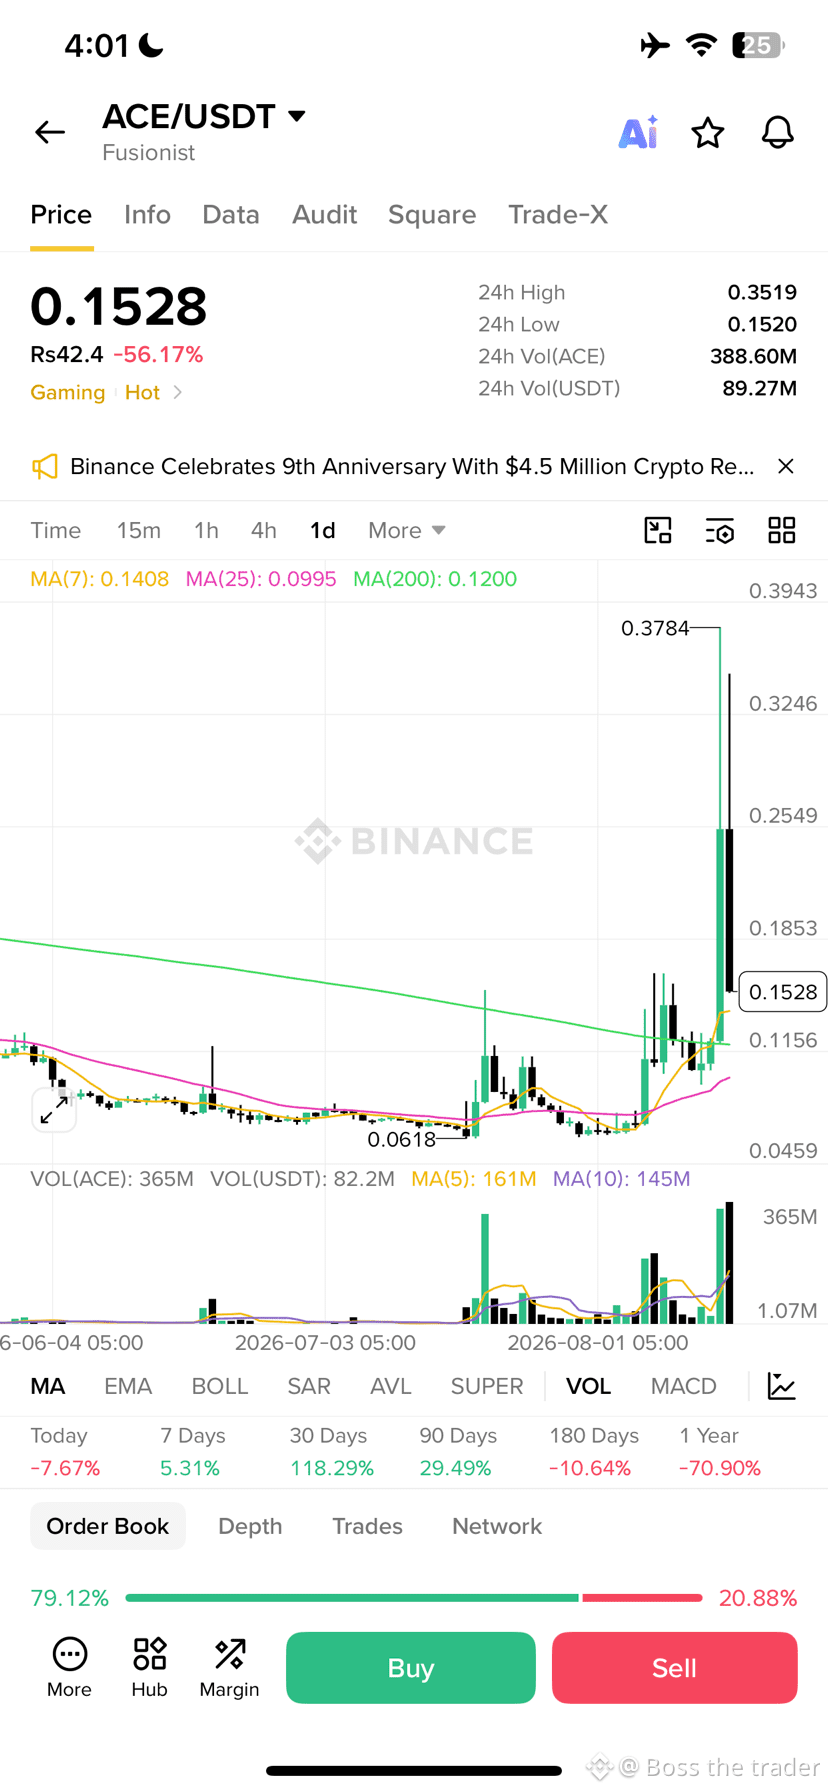Open price alert bell icon
828x1792 pixels.
778,132
